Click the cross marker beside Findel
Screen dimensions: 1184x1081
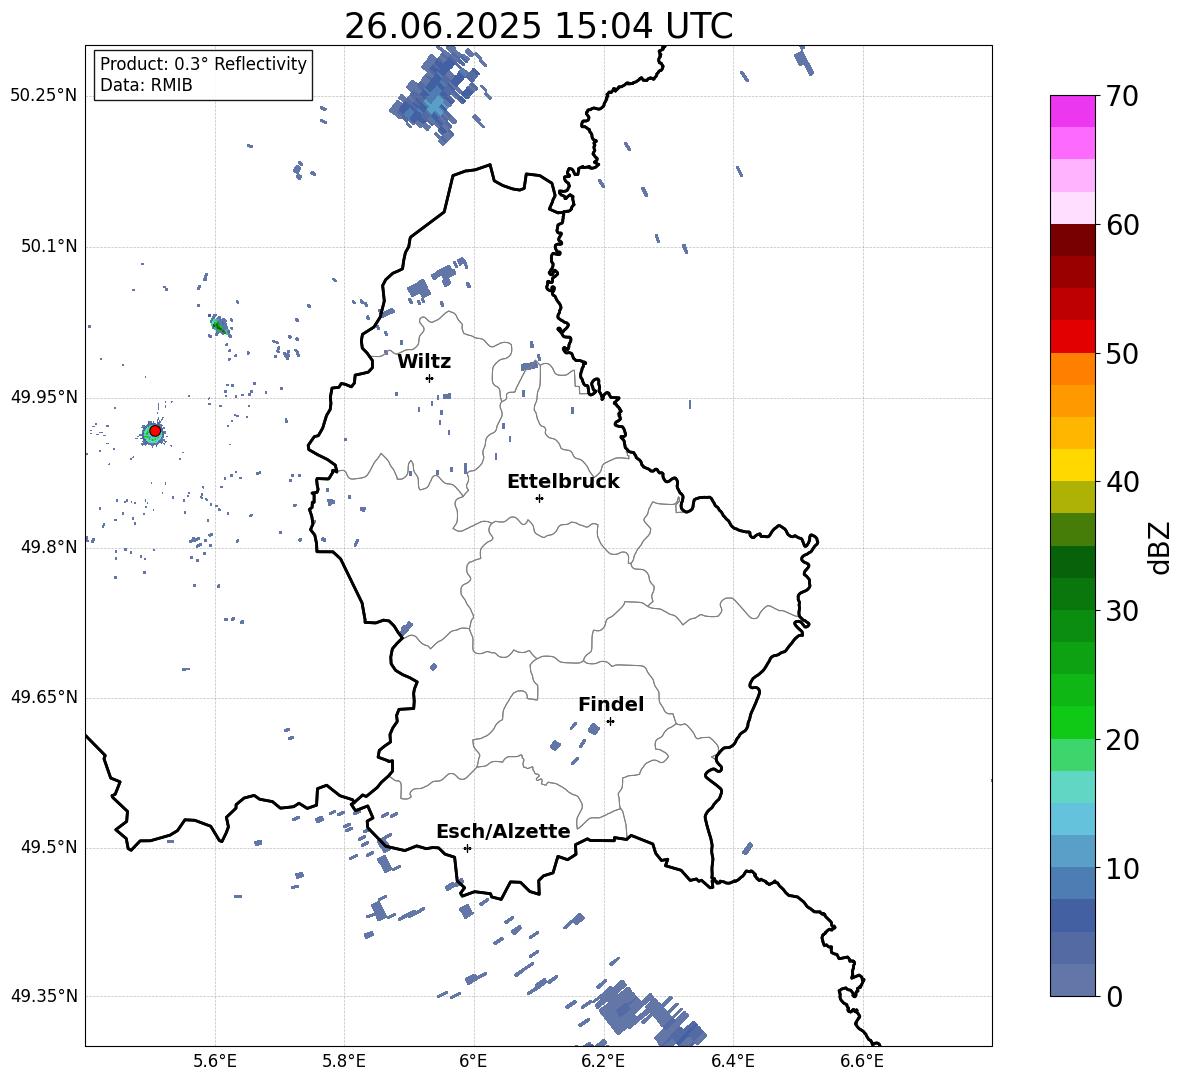[610, 721]
